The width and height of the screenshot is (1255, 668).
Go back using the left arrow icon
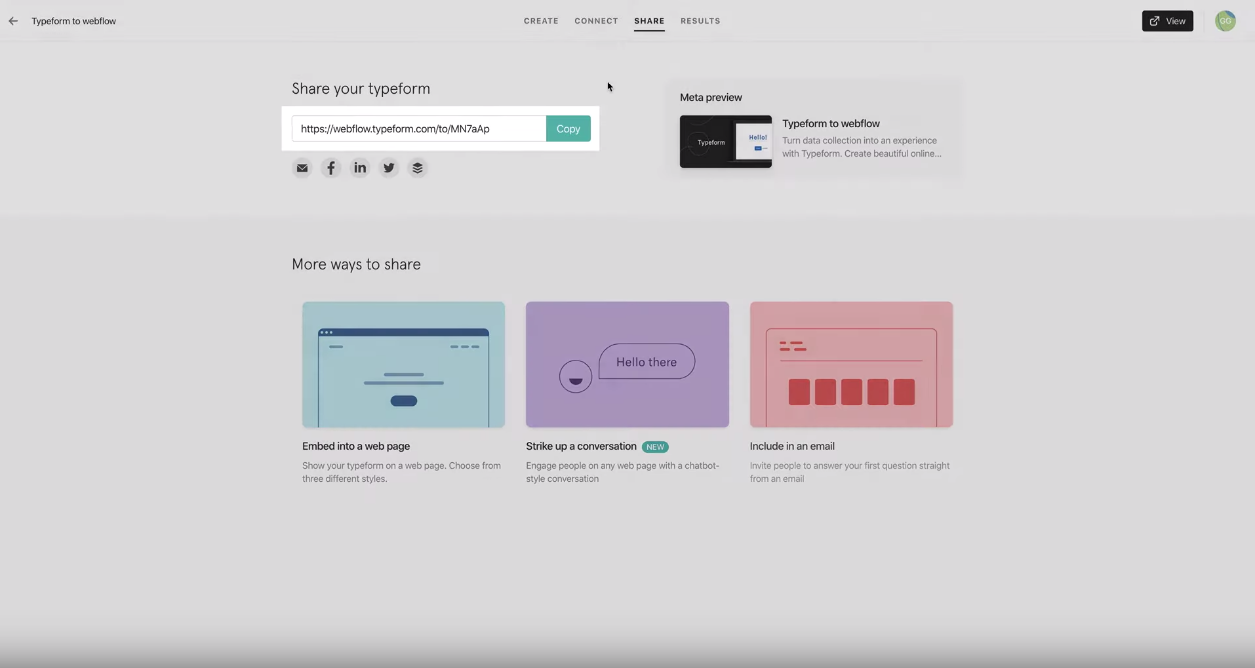point(13,21)
